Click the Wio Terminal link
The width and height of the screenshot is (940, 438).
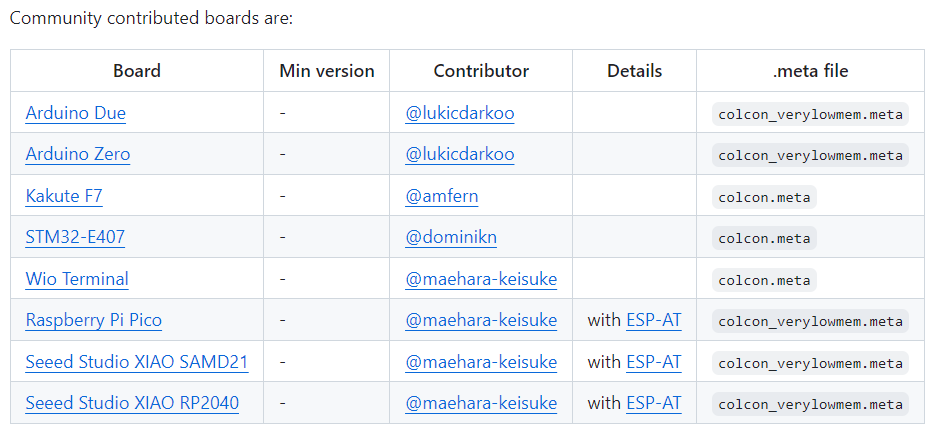click(x=77, y=279)
